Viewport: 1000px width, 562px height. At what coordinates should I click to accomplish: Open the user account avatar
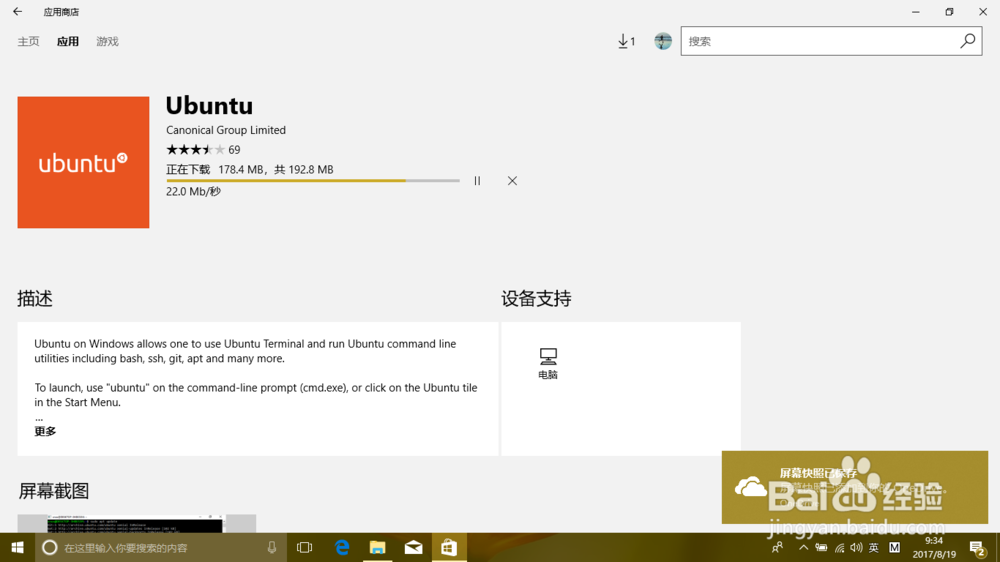point(663,41)
